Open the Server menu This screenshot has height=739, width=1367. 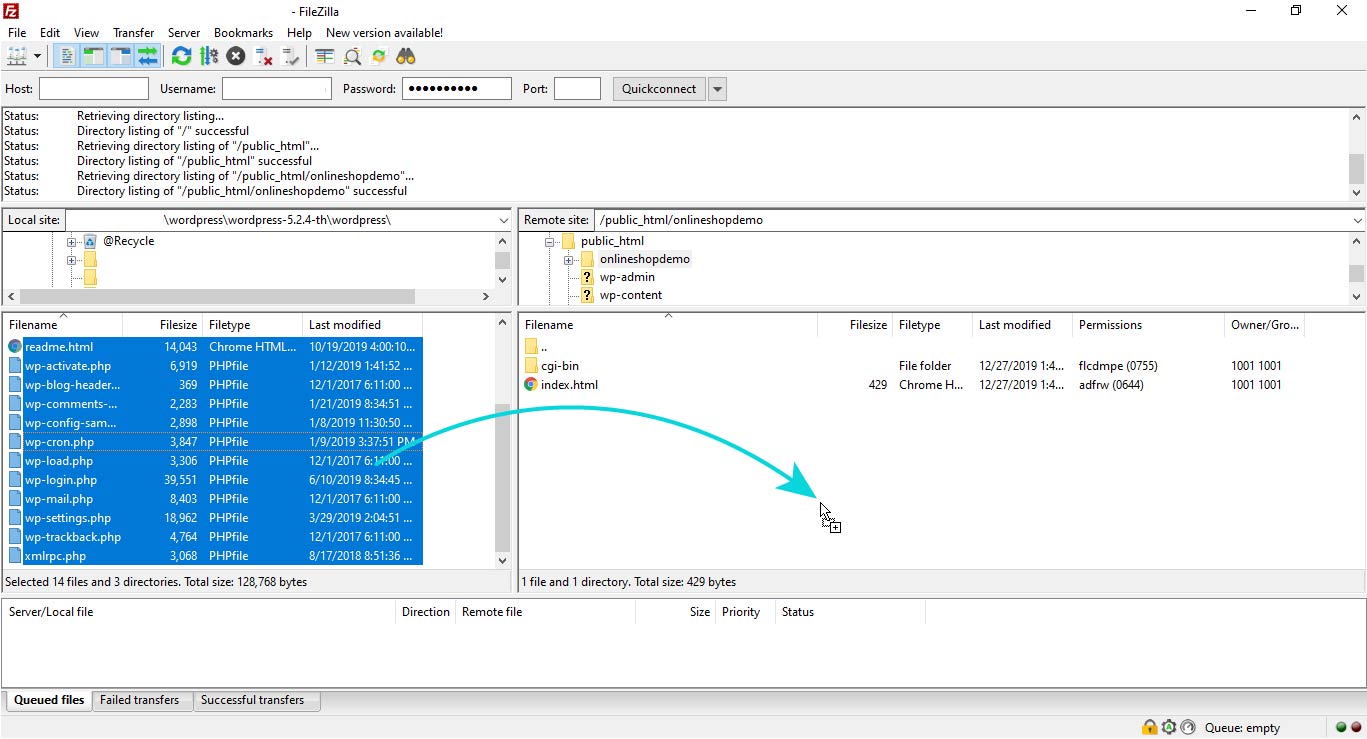click(184, 33)
